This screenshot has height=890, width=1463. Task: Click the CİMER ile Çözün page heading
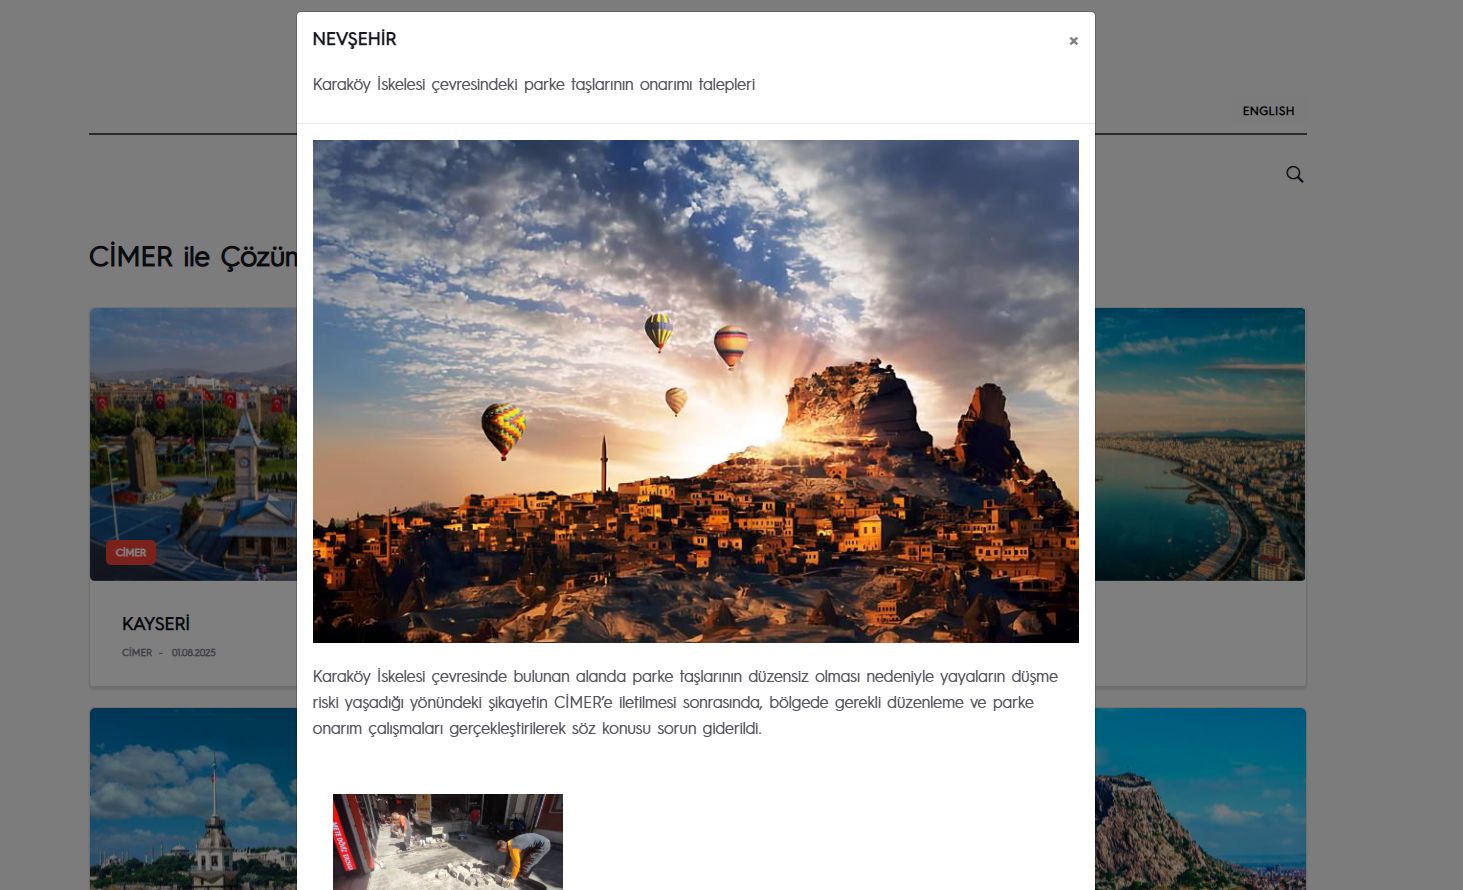coord(192,257)
